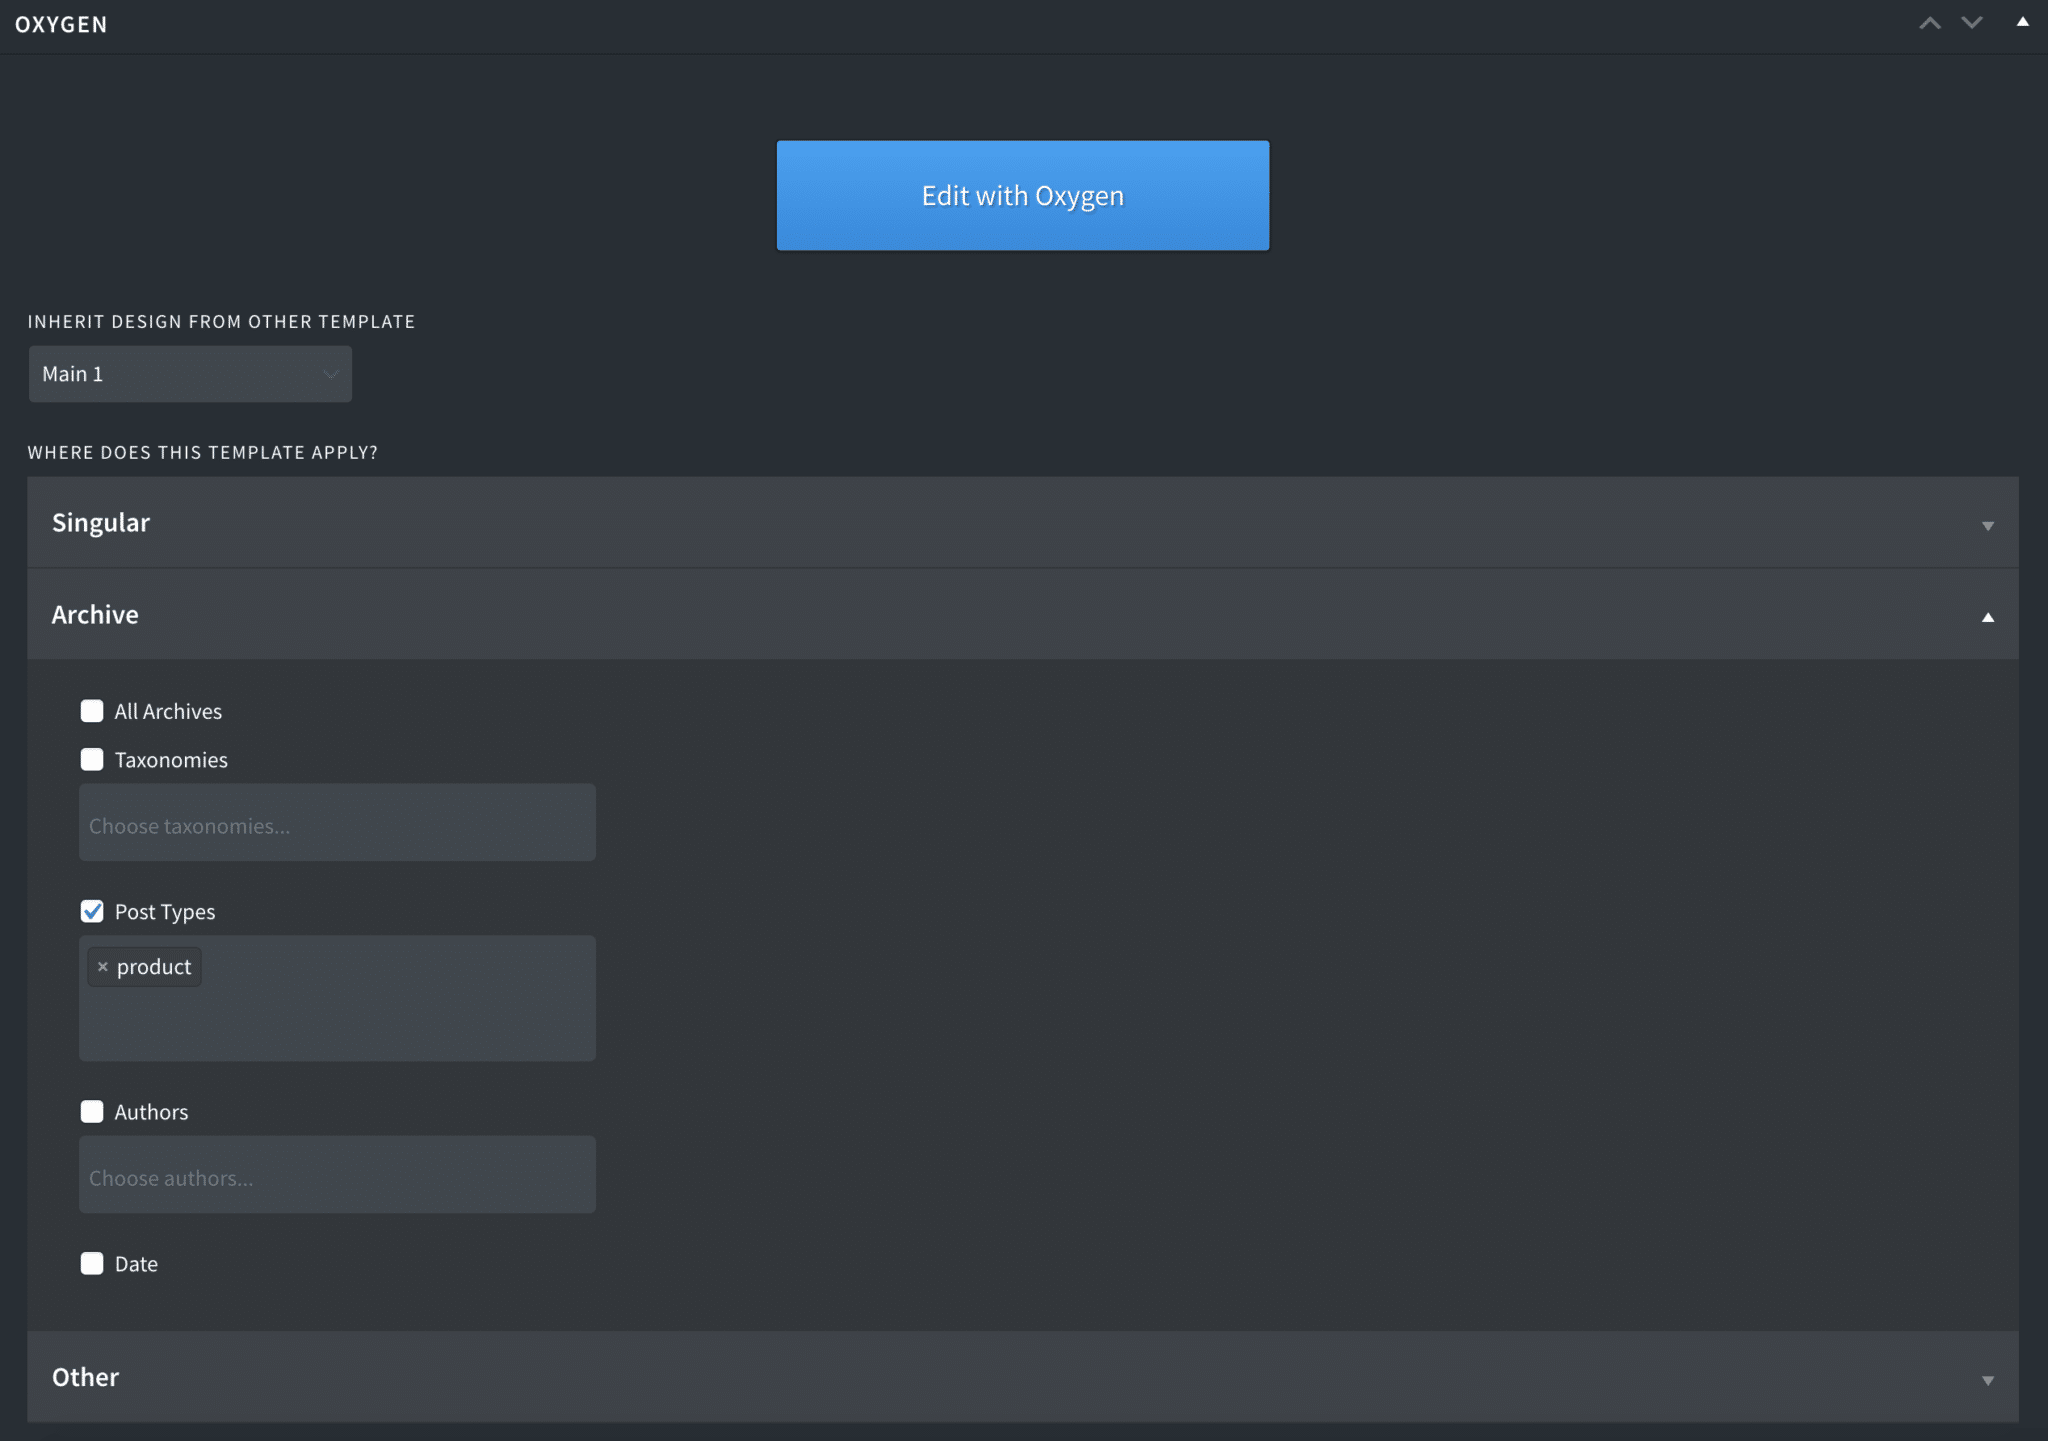This screenshot has width=2048, height=1441.
Task: Collapse the metabox with the top-right triangle
Action: coord(2022,21)
